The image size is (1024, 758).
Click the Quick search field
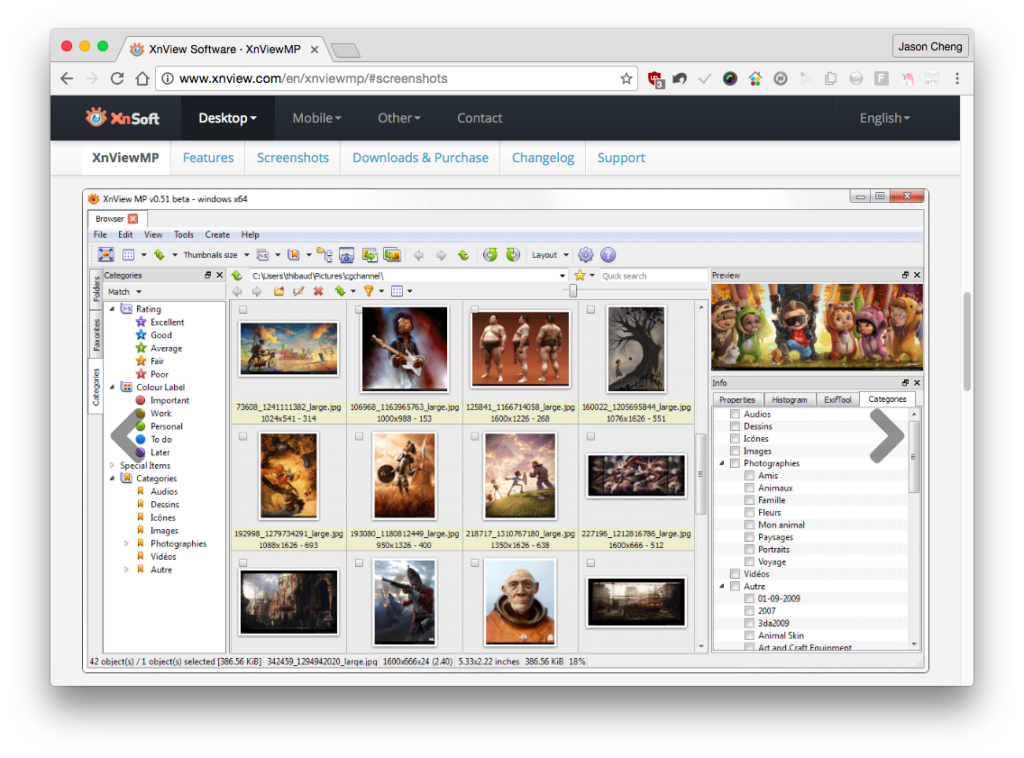click(653, 276)
